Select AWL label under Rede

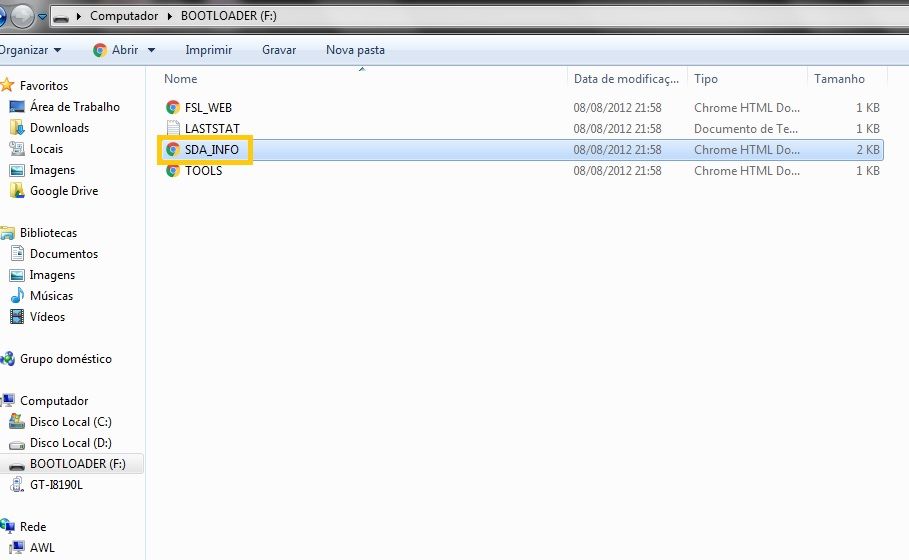(42, 547)
